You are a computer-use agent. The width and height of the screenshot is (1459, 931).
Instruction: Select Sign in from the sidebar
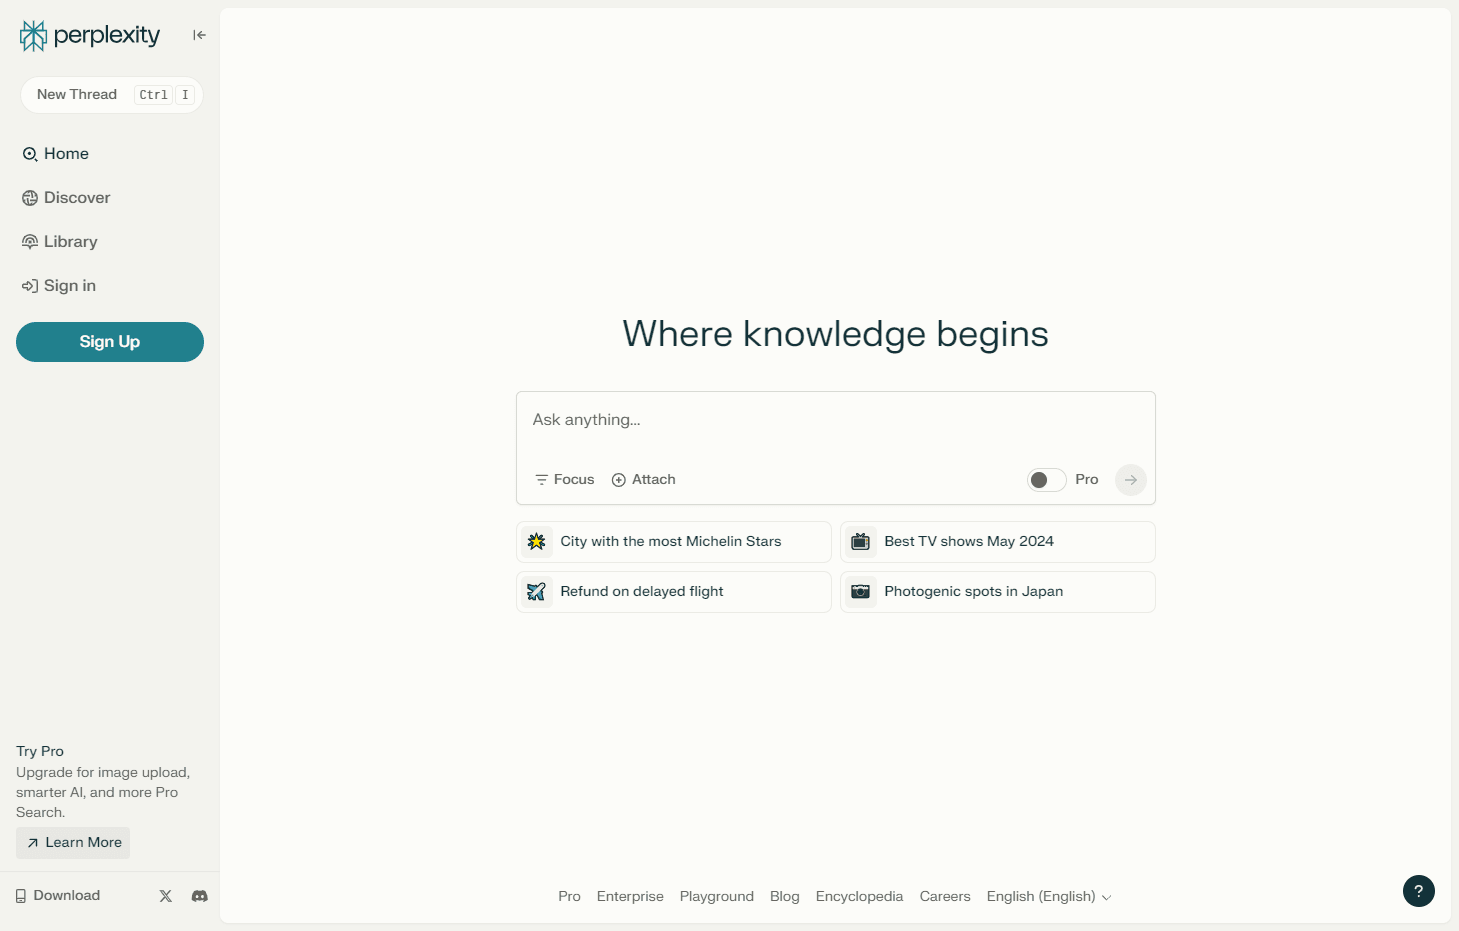click(x=59, y=286)
